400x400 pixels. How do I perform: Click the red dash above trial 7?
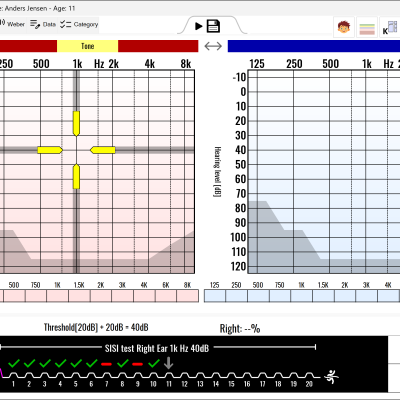coord(106,364)
